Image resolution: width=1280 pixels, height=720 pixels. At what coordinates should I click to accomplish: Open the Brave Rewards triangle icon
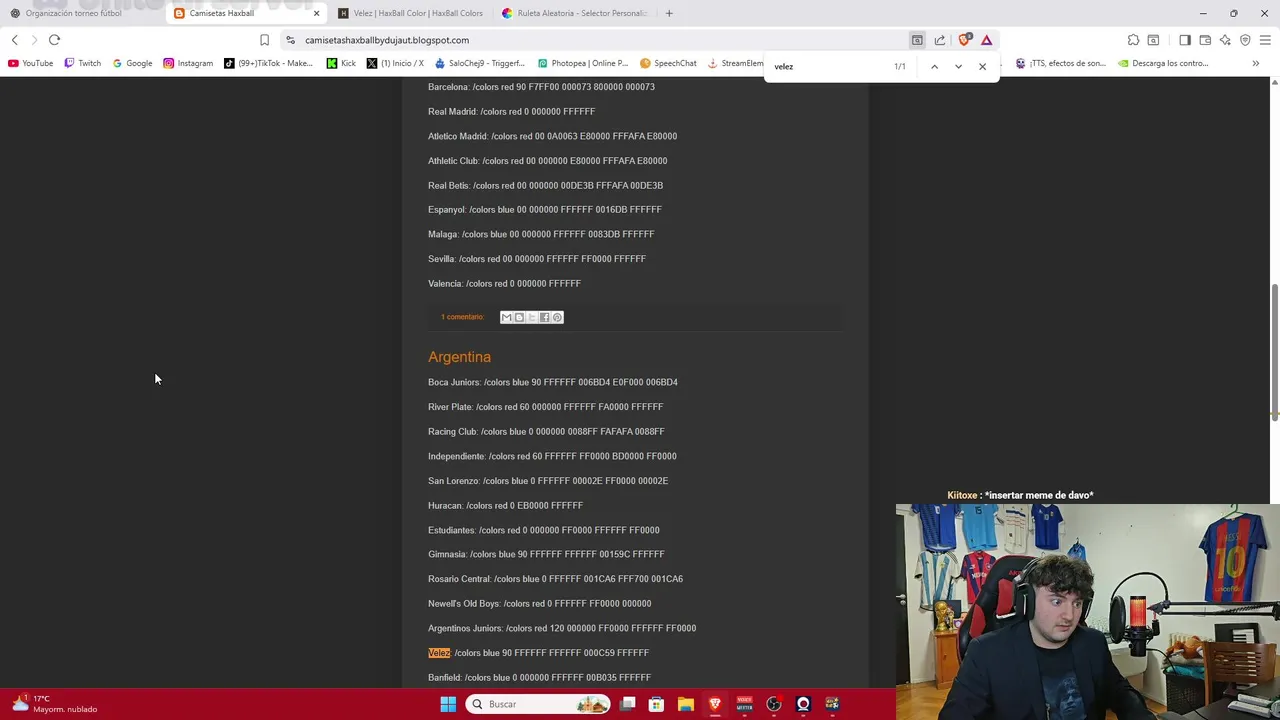pyautogui.click(x=986, y=40)
